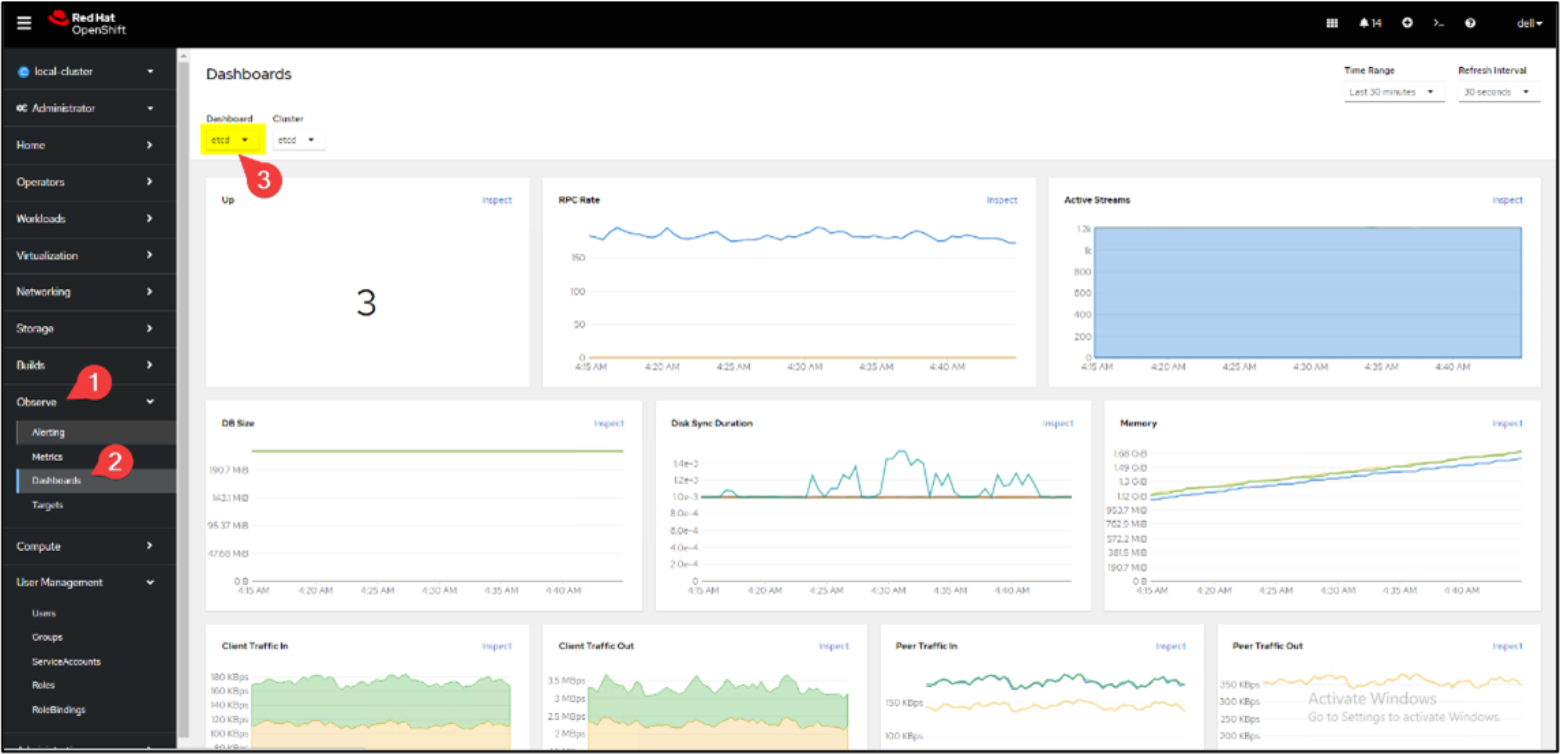This screenshot has width=1561, height=755.
Task: Click Inspect on Client Traffic Out panel
Action: 834,646
